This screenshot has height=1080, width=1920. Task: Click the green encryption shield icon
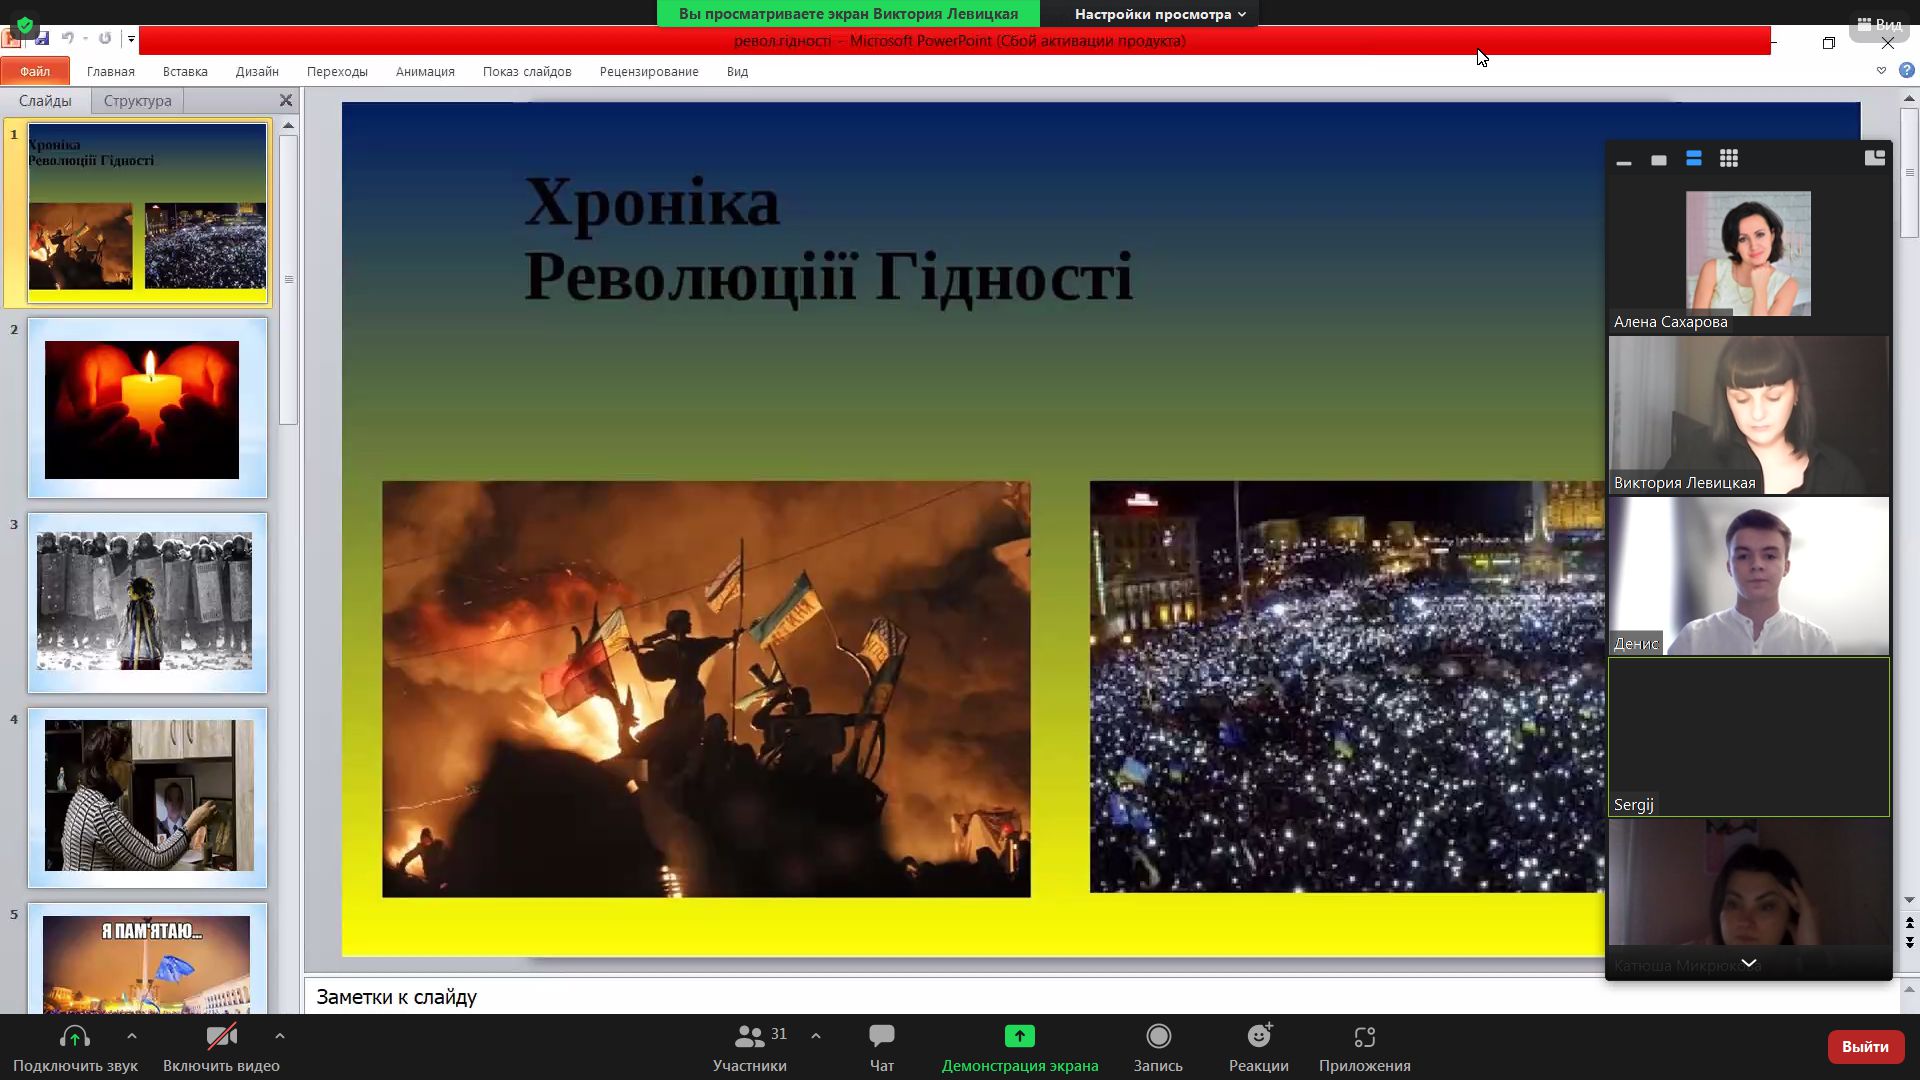25,26
